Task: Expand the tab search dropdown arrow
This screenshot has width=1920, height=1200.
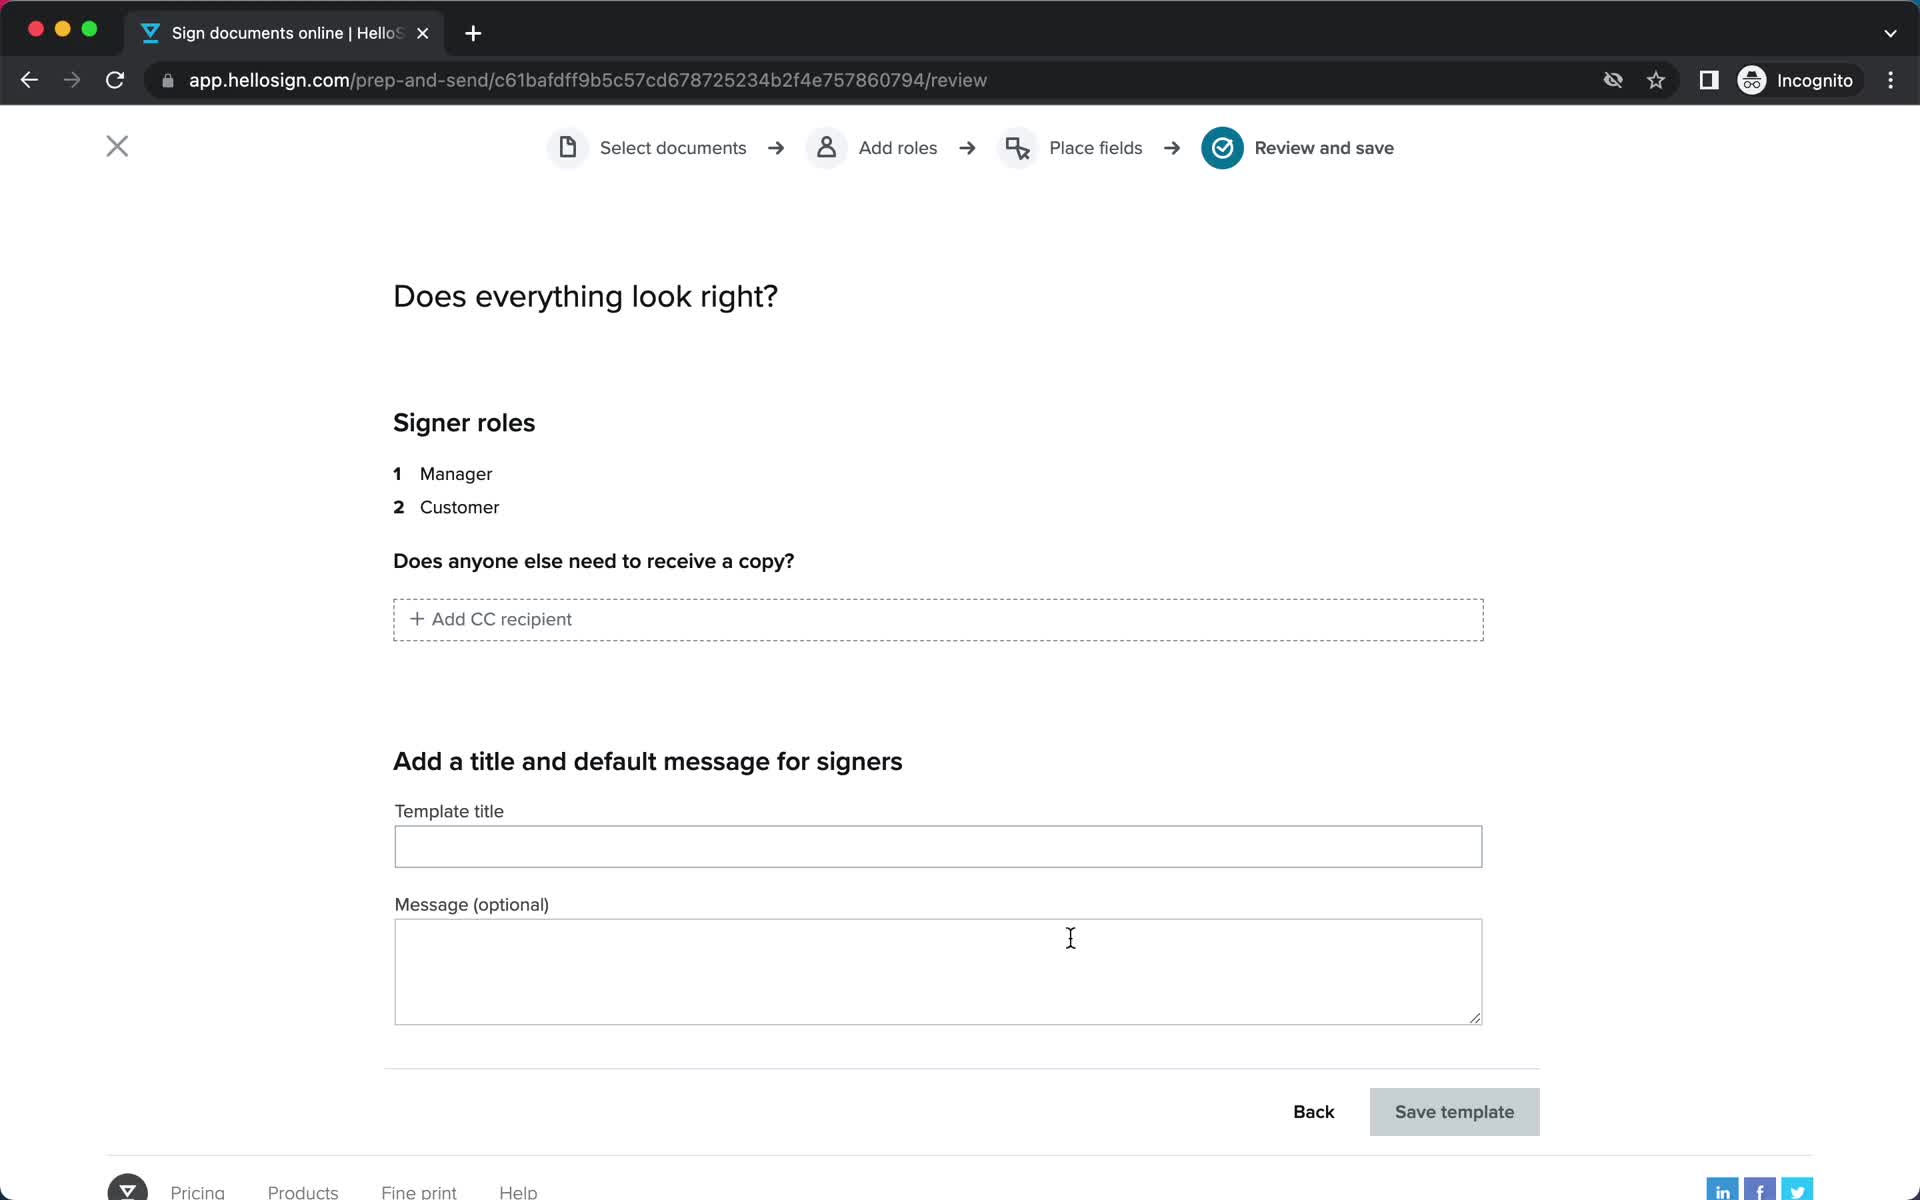Action: 1890,33
